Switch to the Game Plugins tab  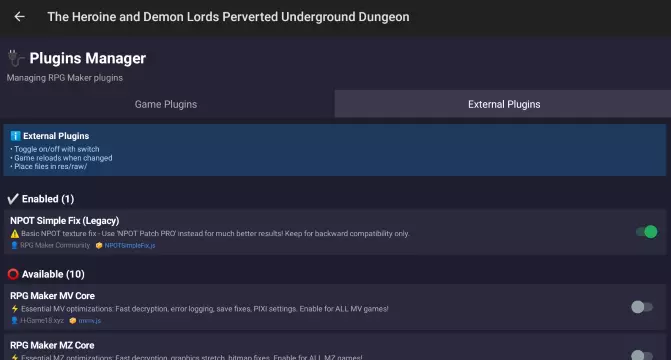pyautogui.click(x=166, y=104)
